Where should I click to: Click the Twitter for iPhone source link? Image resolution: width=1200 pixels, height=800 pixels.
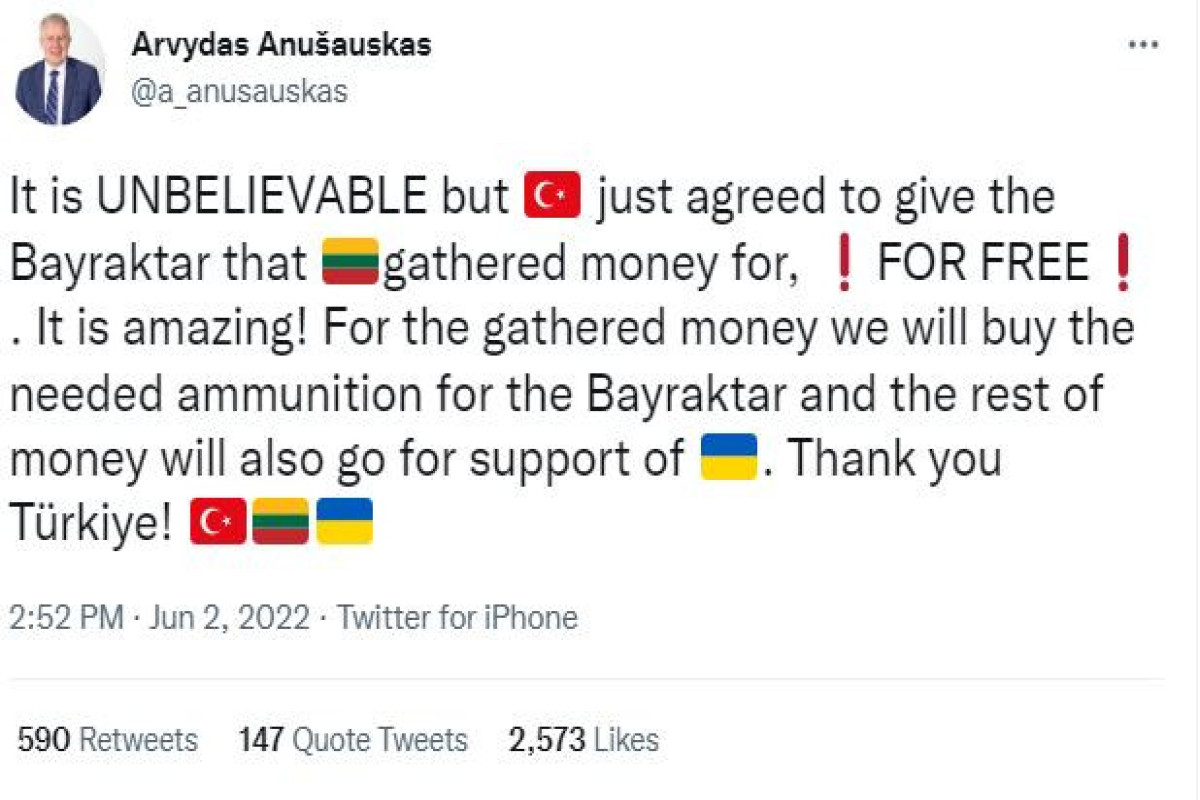coord(457,617)
